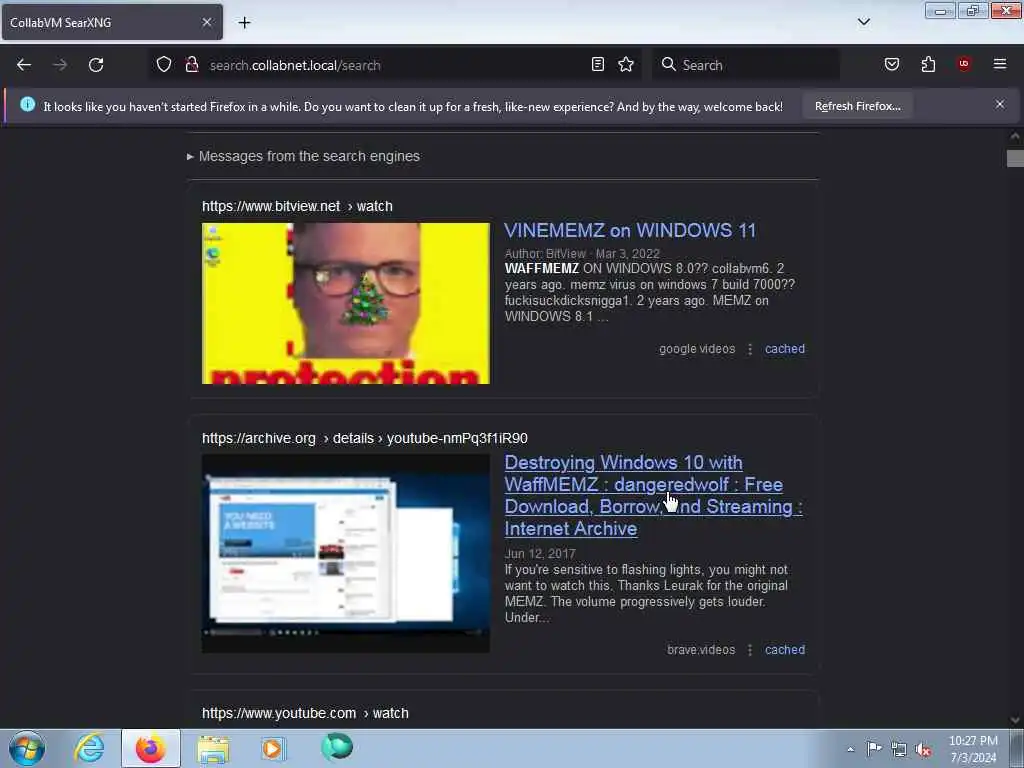Open network status tray icon
Screen dimensions: 1024x768
pyautogui.click(x=899, y=750)
